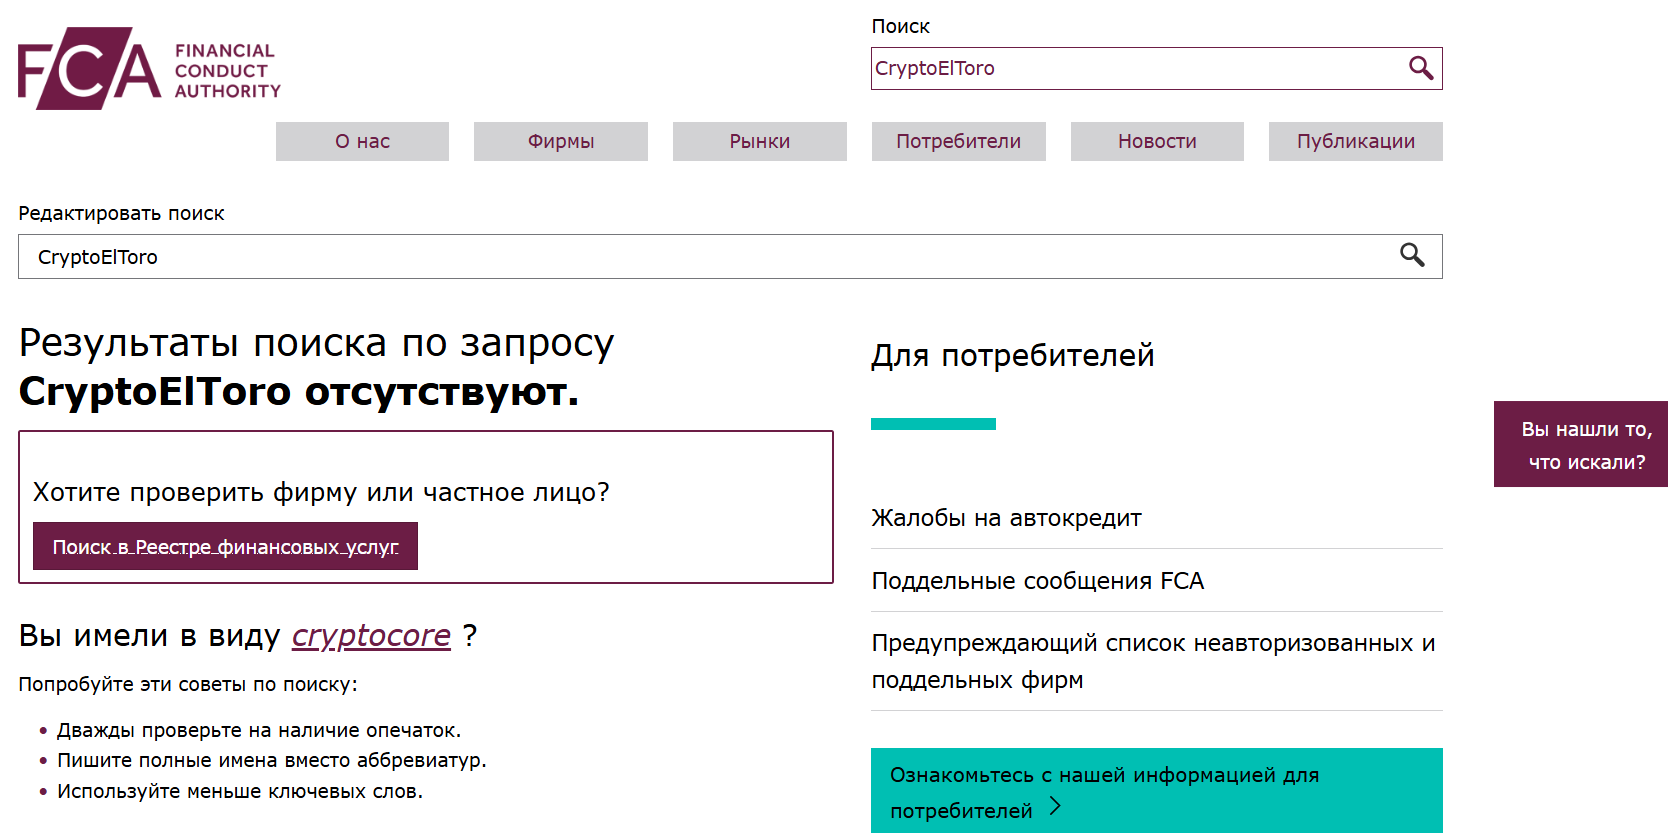Open the «О нас» menu
Viewport: 1668px width, 839px height.
[x=362, y=141]
